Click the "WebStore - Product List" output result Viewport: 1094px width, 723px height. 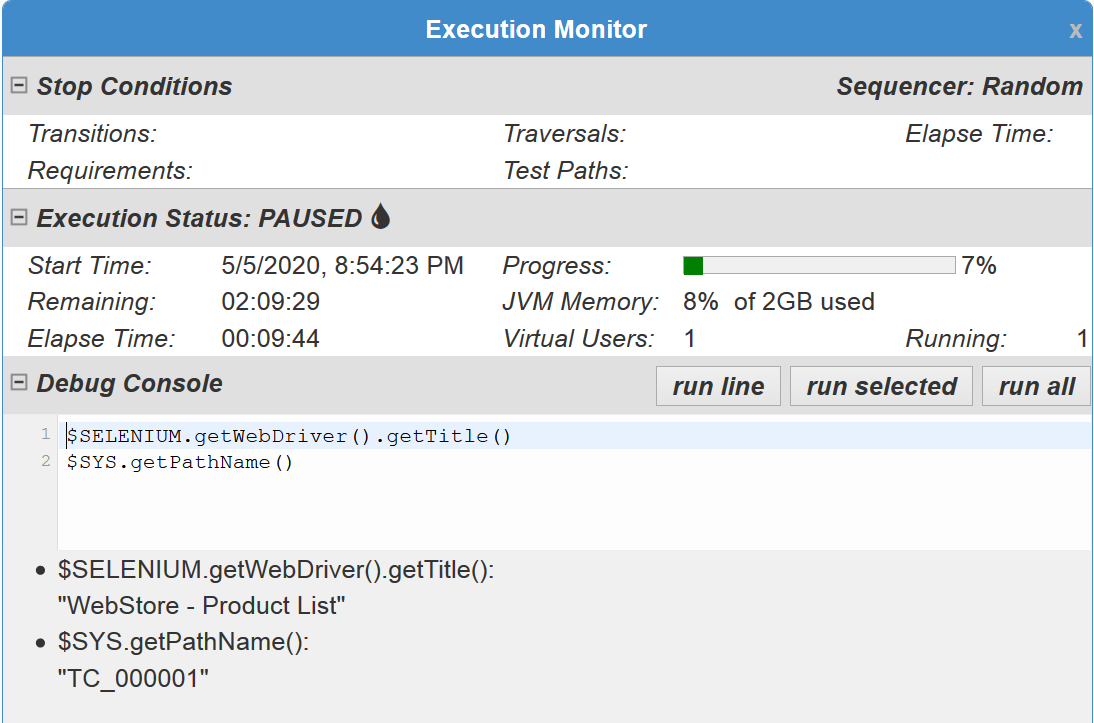point(202,606)
